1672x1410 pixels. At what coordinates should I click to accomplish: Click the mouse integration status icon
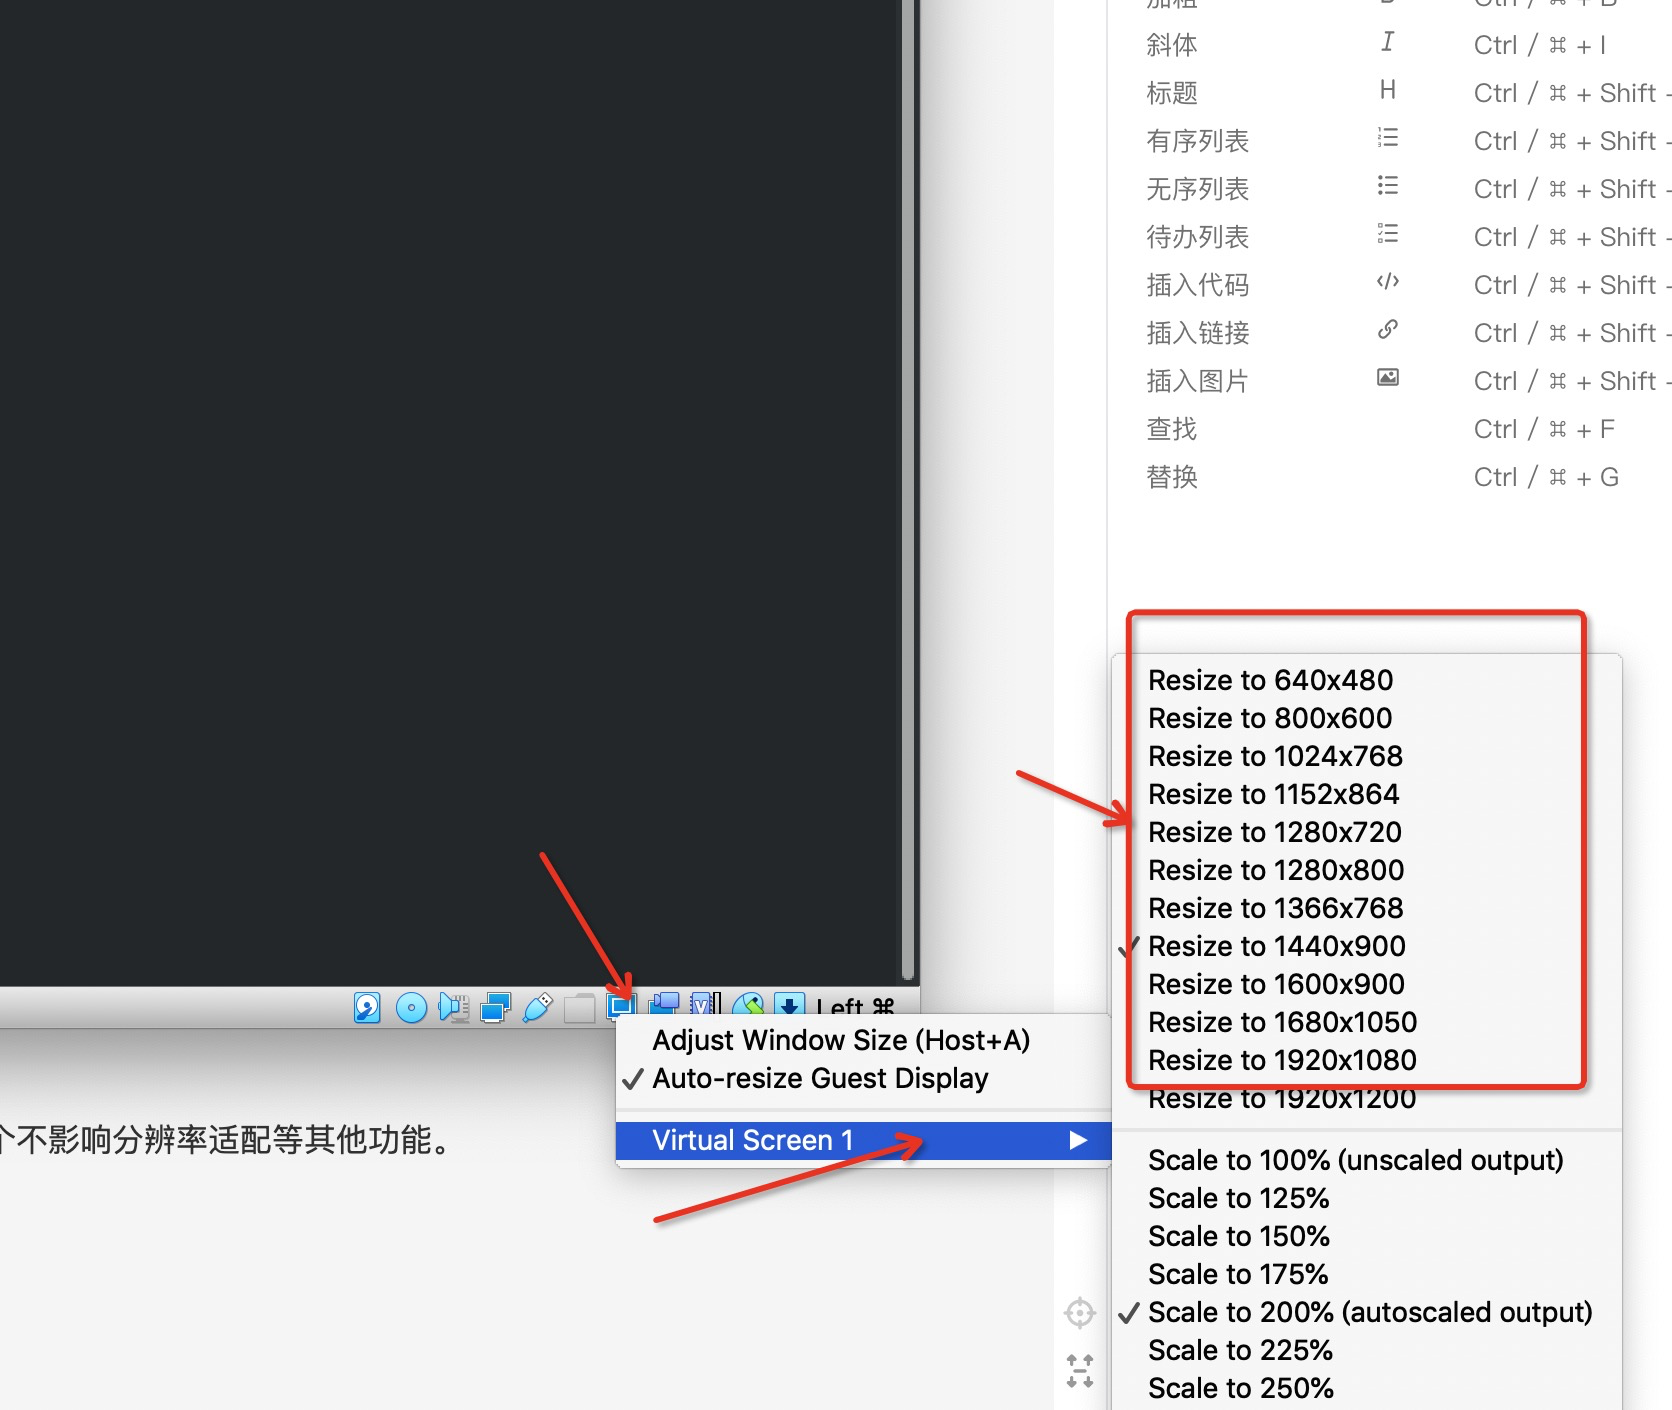[748, 1004]
